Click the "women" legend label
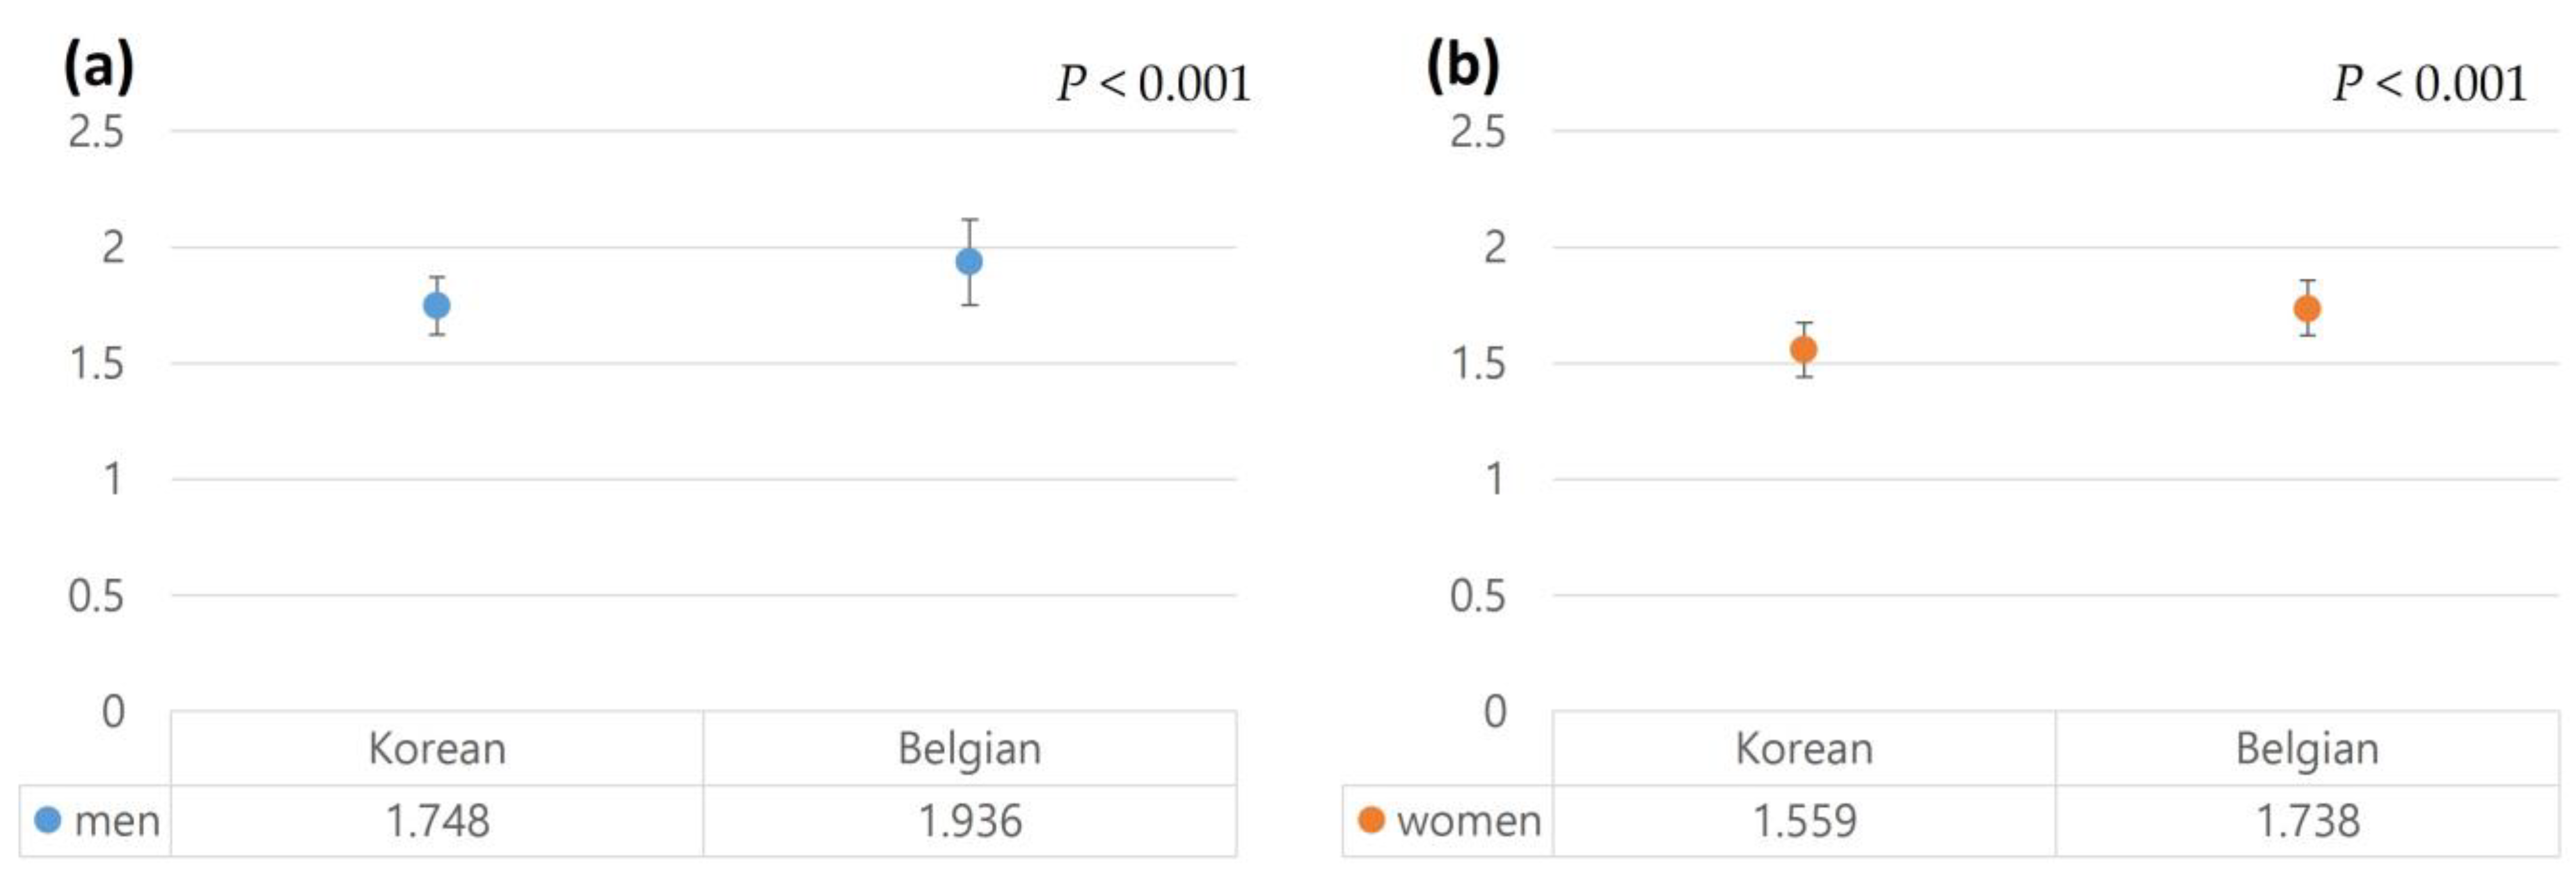 coord(1468,821)
